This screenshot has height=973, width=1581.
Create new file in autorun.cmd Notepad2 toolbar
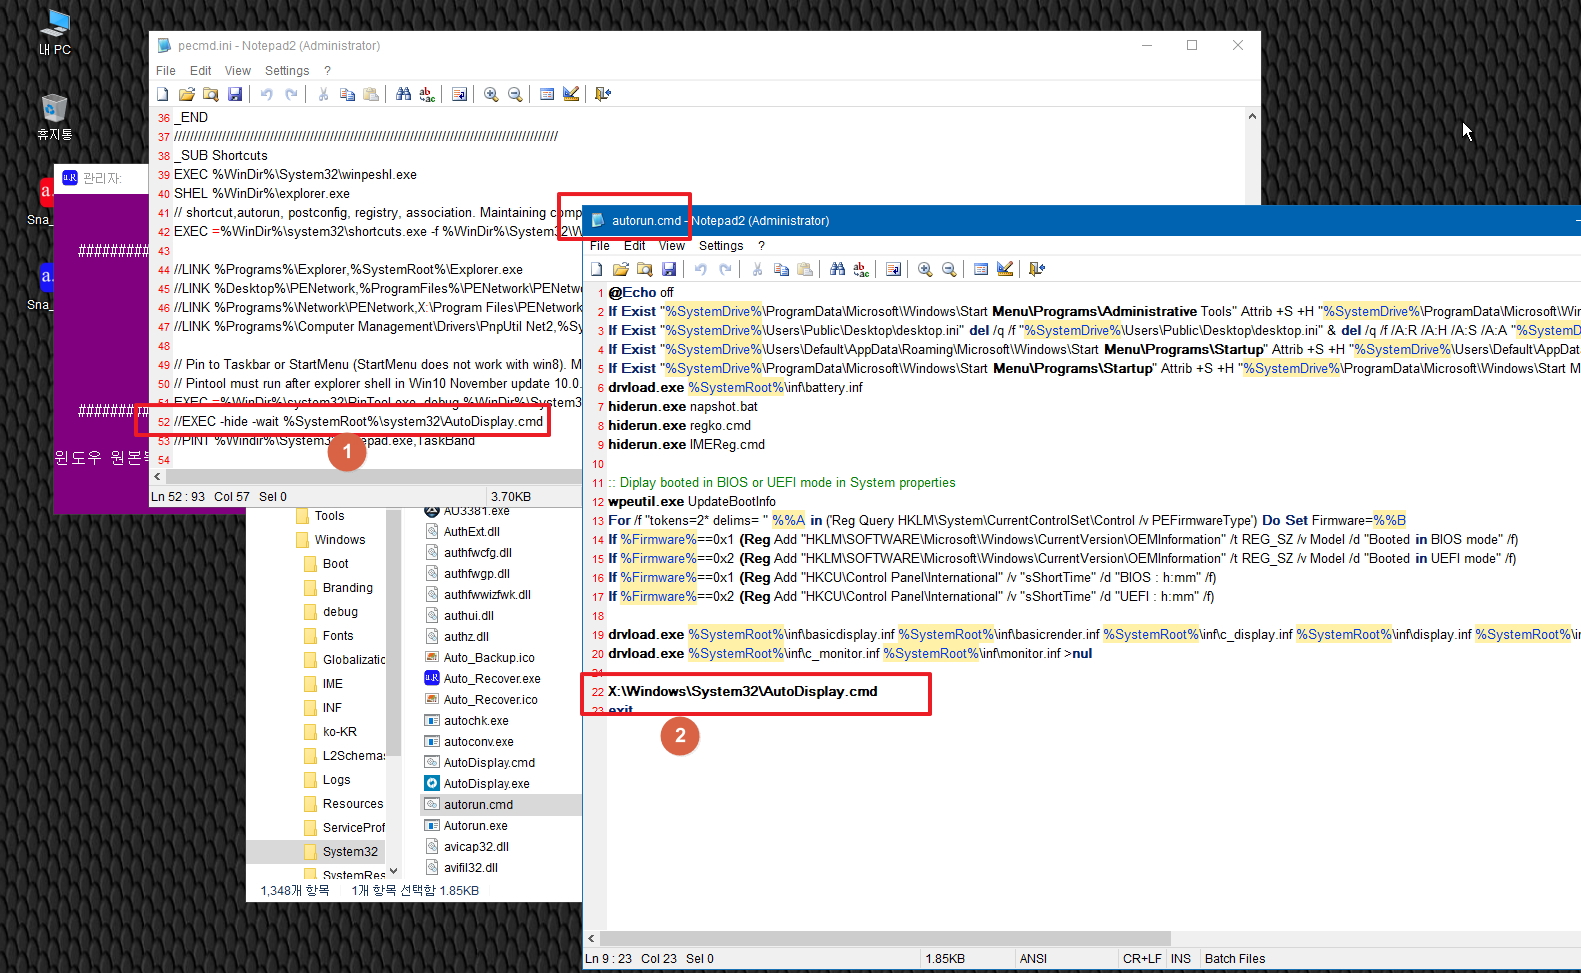coord(597,269)
